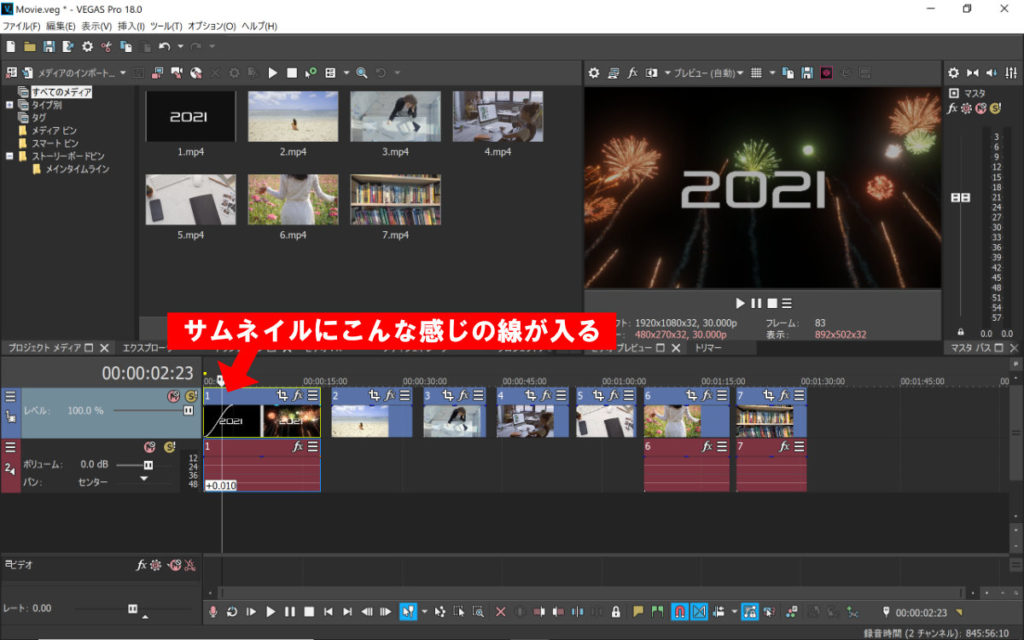This screenshot has width=1024, height=640.
Task: Click the record microphone icon in transport bar
Action: pos(212,611)
